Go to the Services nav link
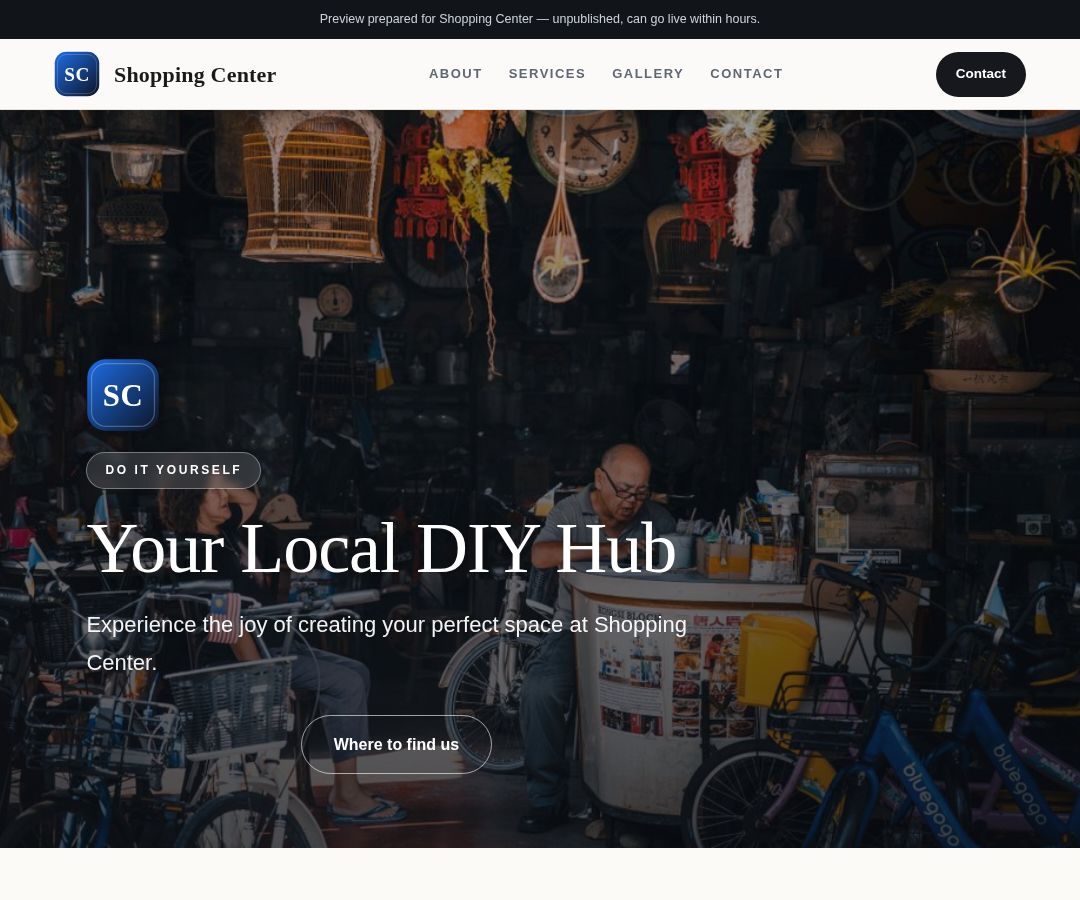This screenshot has height=900, width=1080. click(547, 74)
